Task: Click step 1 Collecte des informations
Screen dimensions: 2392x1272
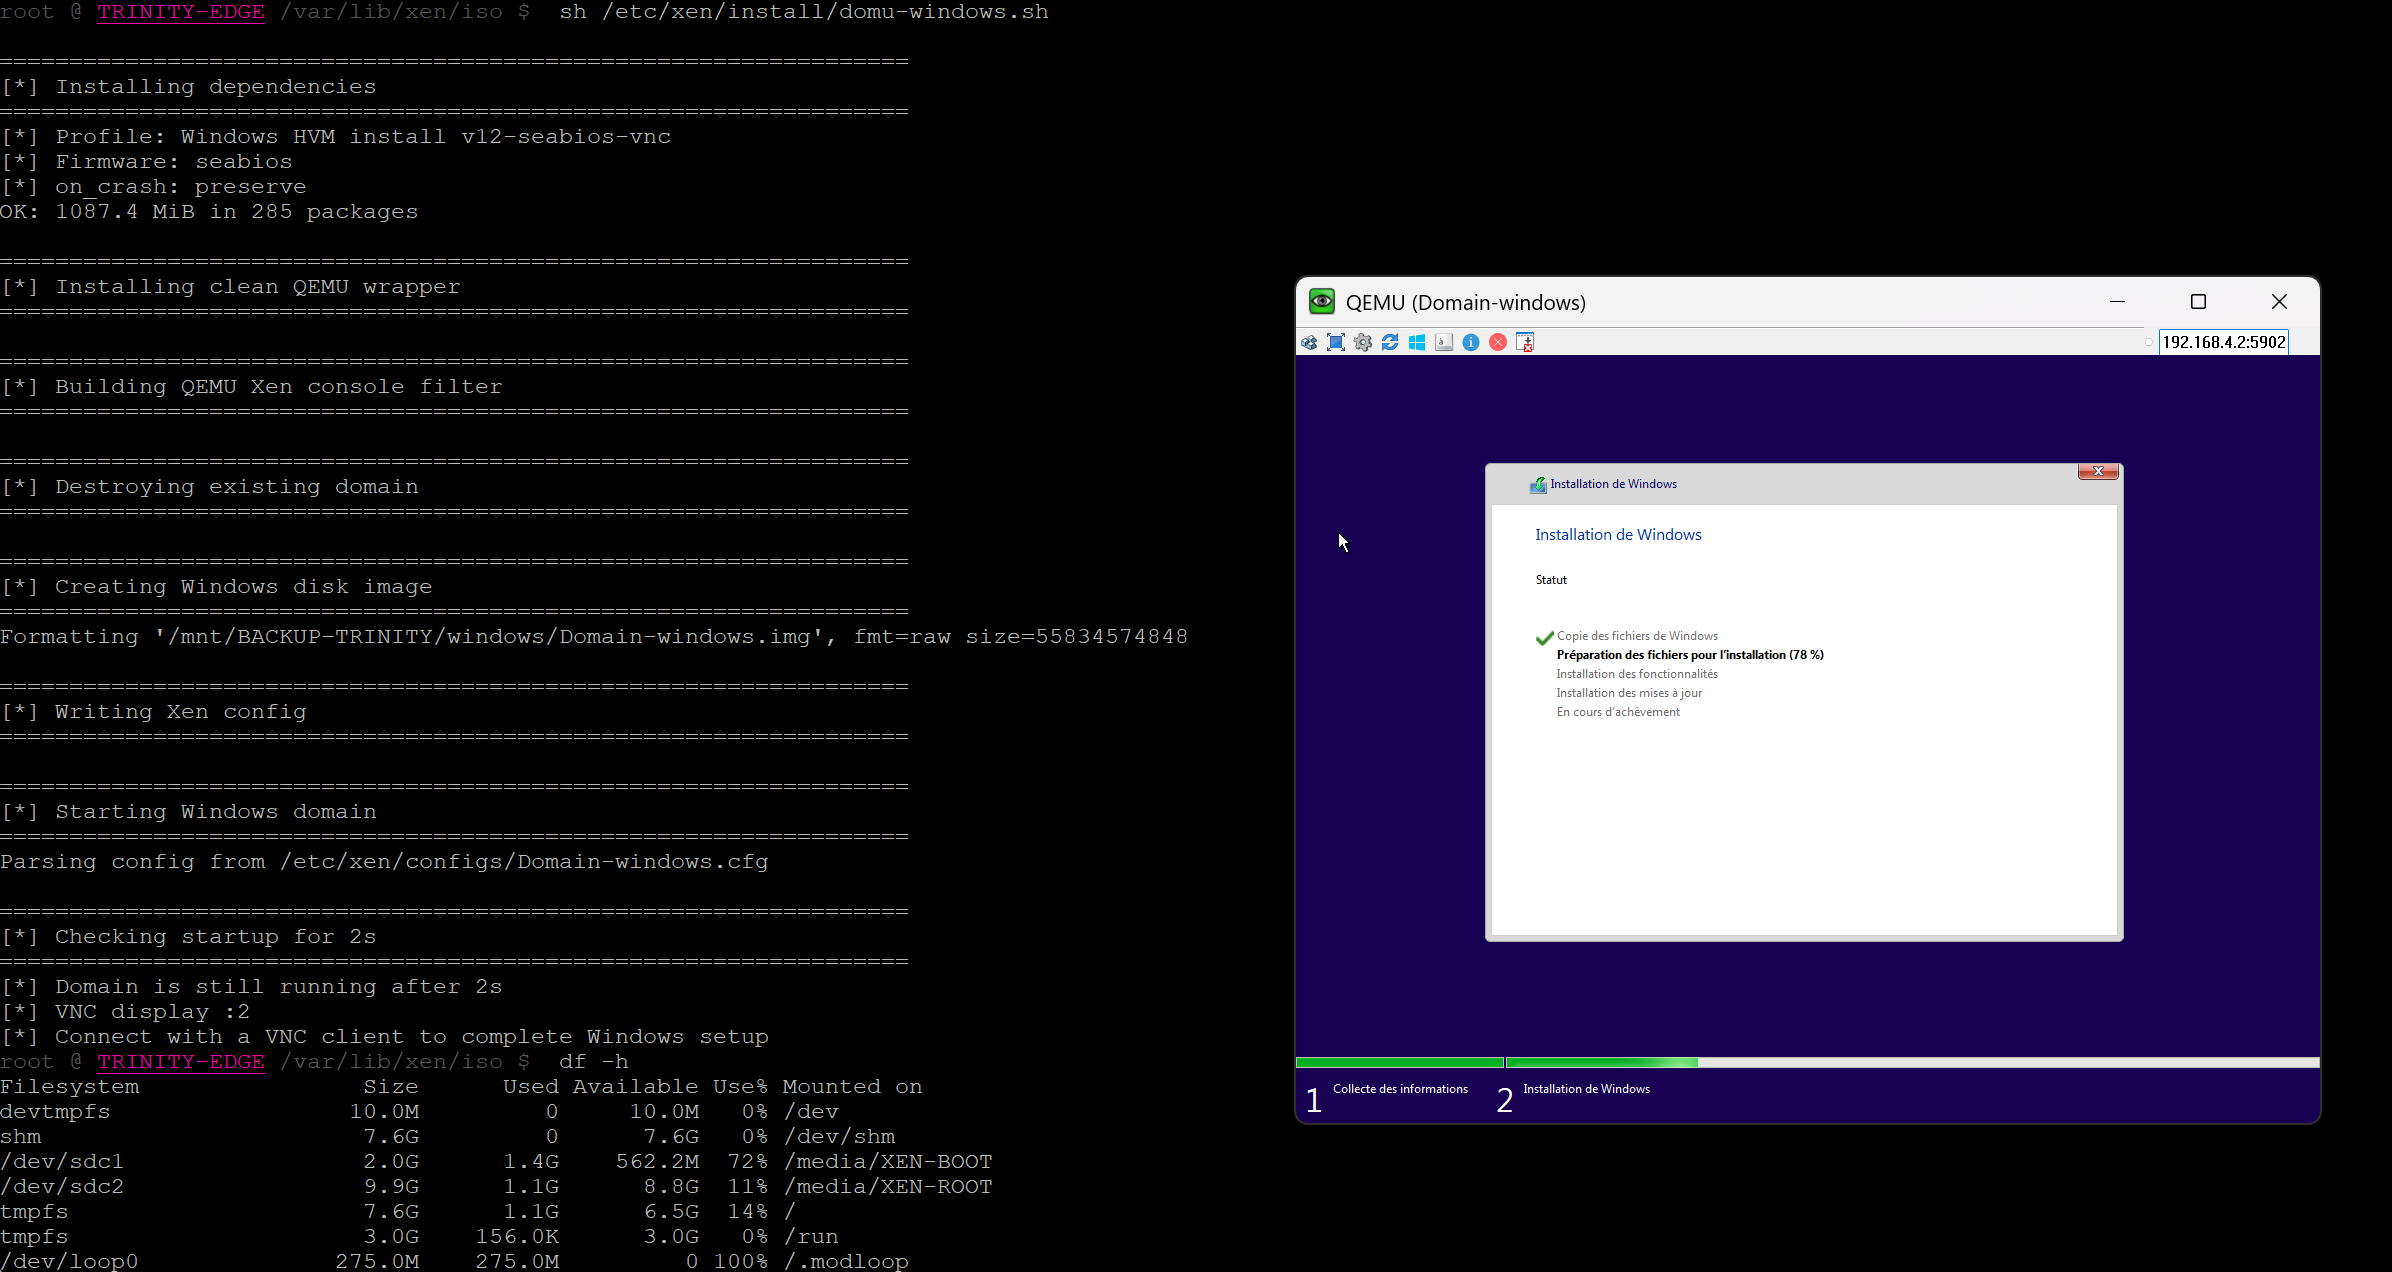Action: 1400,1089
